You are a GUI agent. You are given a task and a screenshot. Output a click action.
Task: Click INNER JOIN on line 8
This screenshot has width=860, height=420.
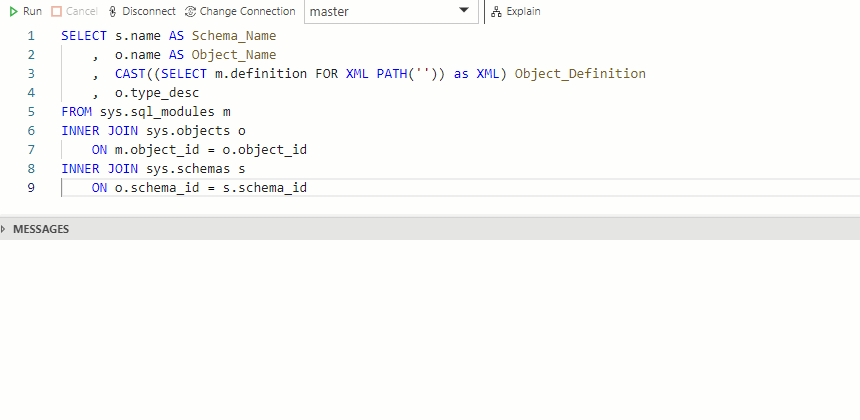click(x=99, y=169)
